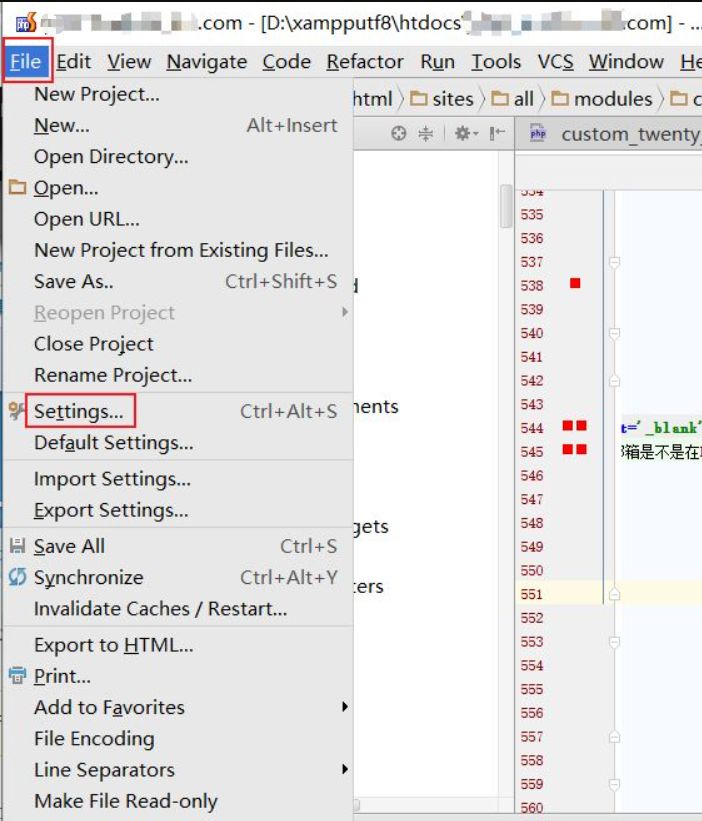Toggle the red marker on line 538
The image size is (702, 821).
pyautogui.click(x=575, y=284)
